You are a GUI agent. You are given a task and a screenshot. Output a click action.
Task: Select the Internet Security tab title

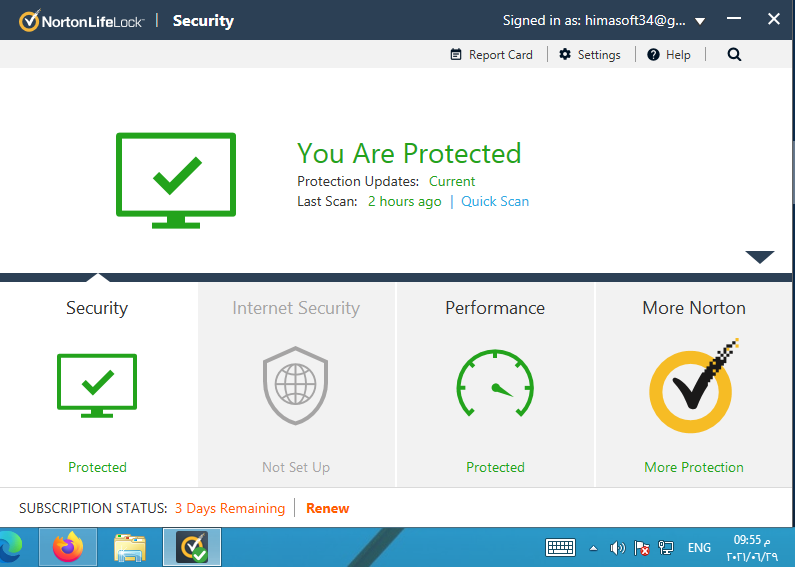[x=296, y=308]
